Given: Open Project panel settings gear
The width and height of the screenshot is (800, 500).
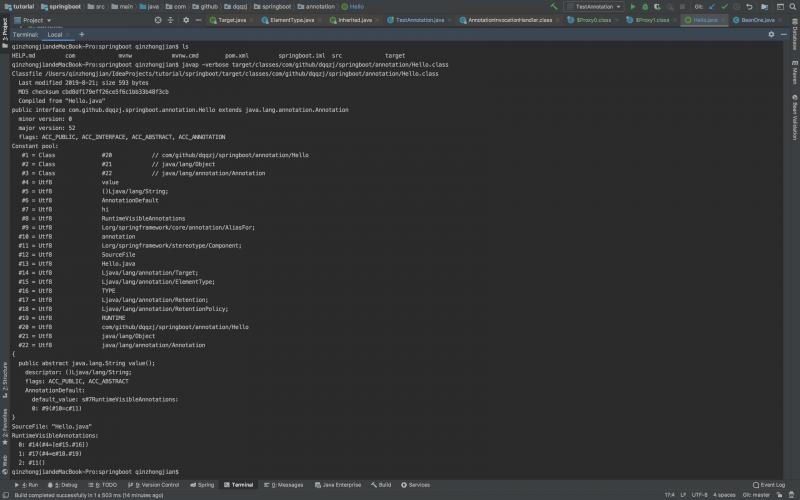Looking at the screenshot, I should pos(186,20).
